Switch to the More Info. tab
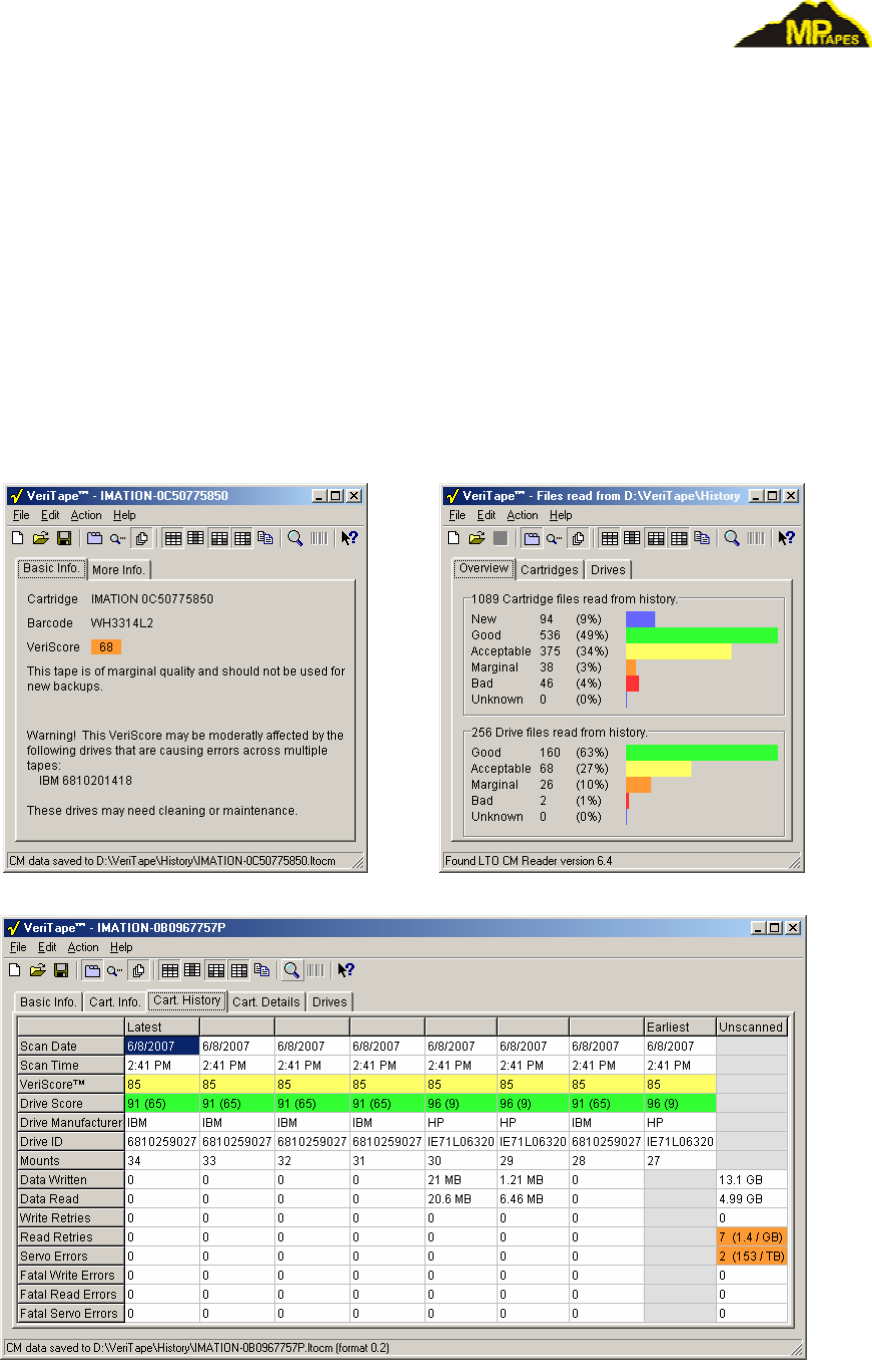 point(119,570)
